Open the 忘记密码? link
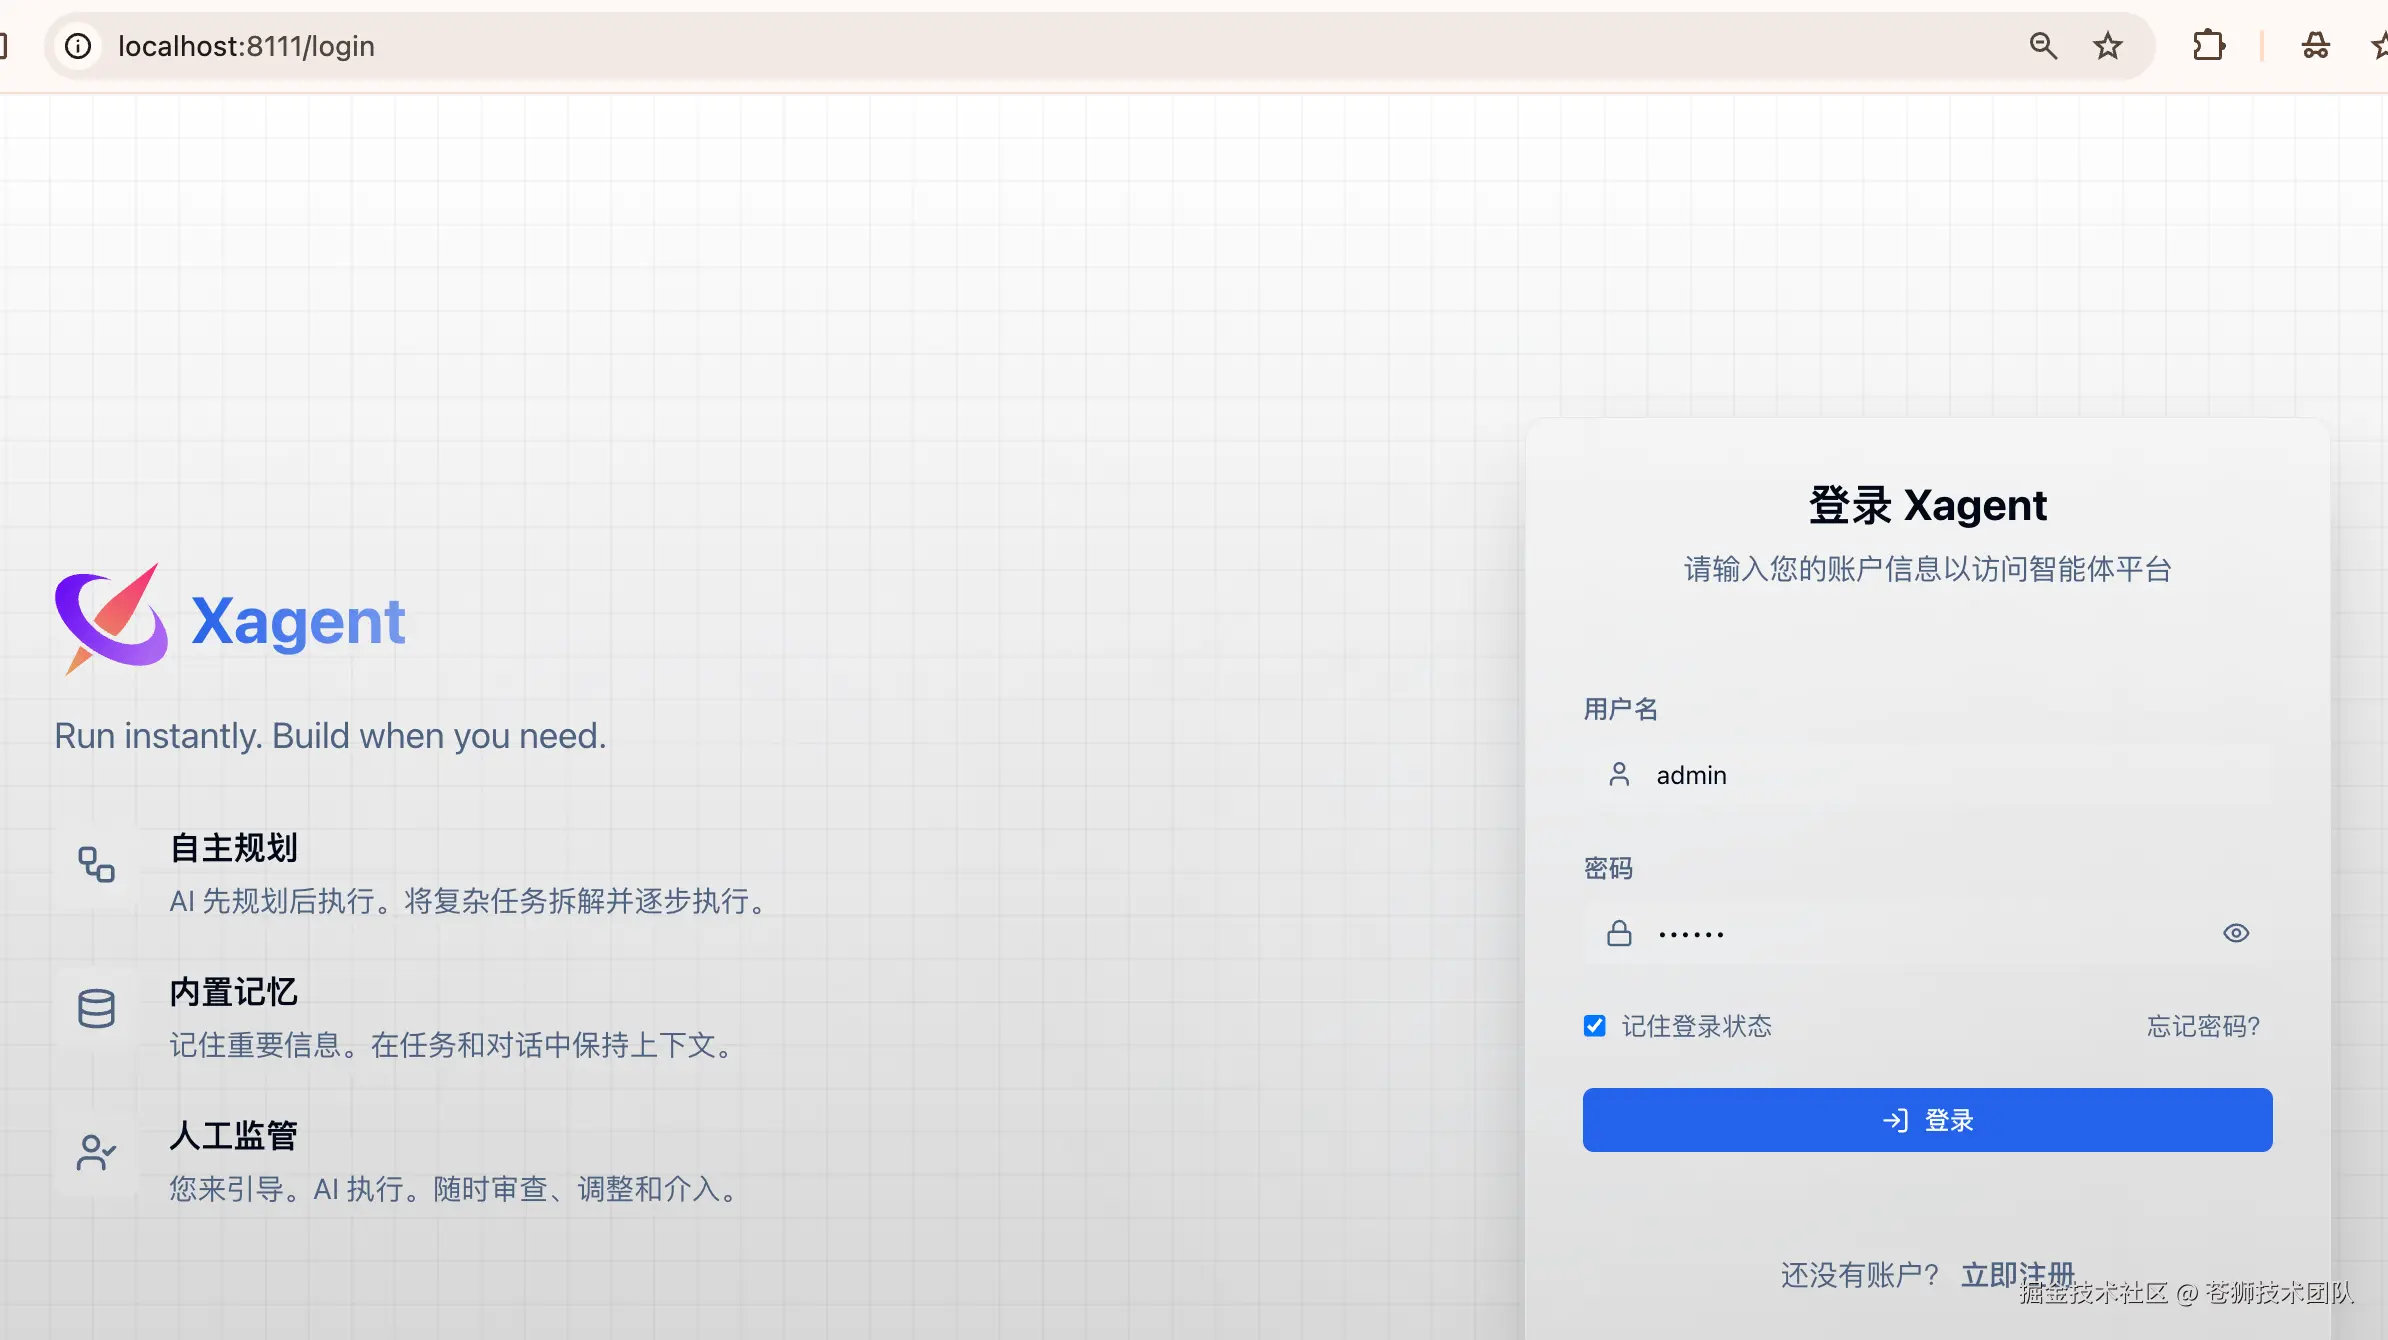The width and height of the screenshot is (2388, 1340). pyautogui.click(x=2203, y=1026)
